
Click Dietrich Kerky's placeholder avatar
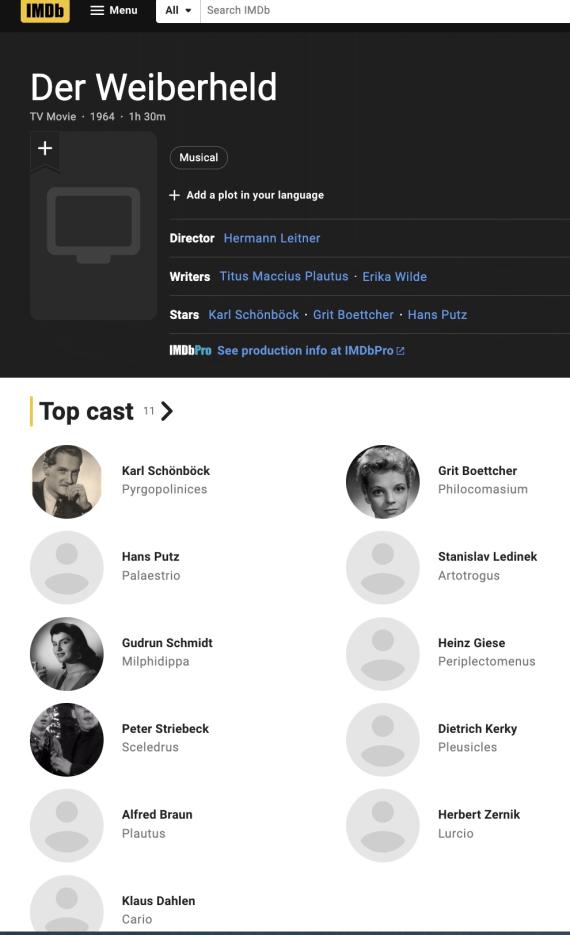coord(383,739)
